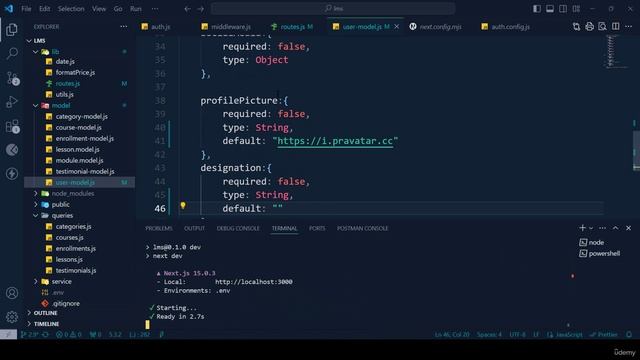This screenshot has height=360, width=640.
Task: Click the Prettier status bar button
Action: 604,334
